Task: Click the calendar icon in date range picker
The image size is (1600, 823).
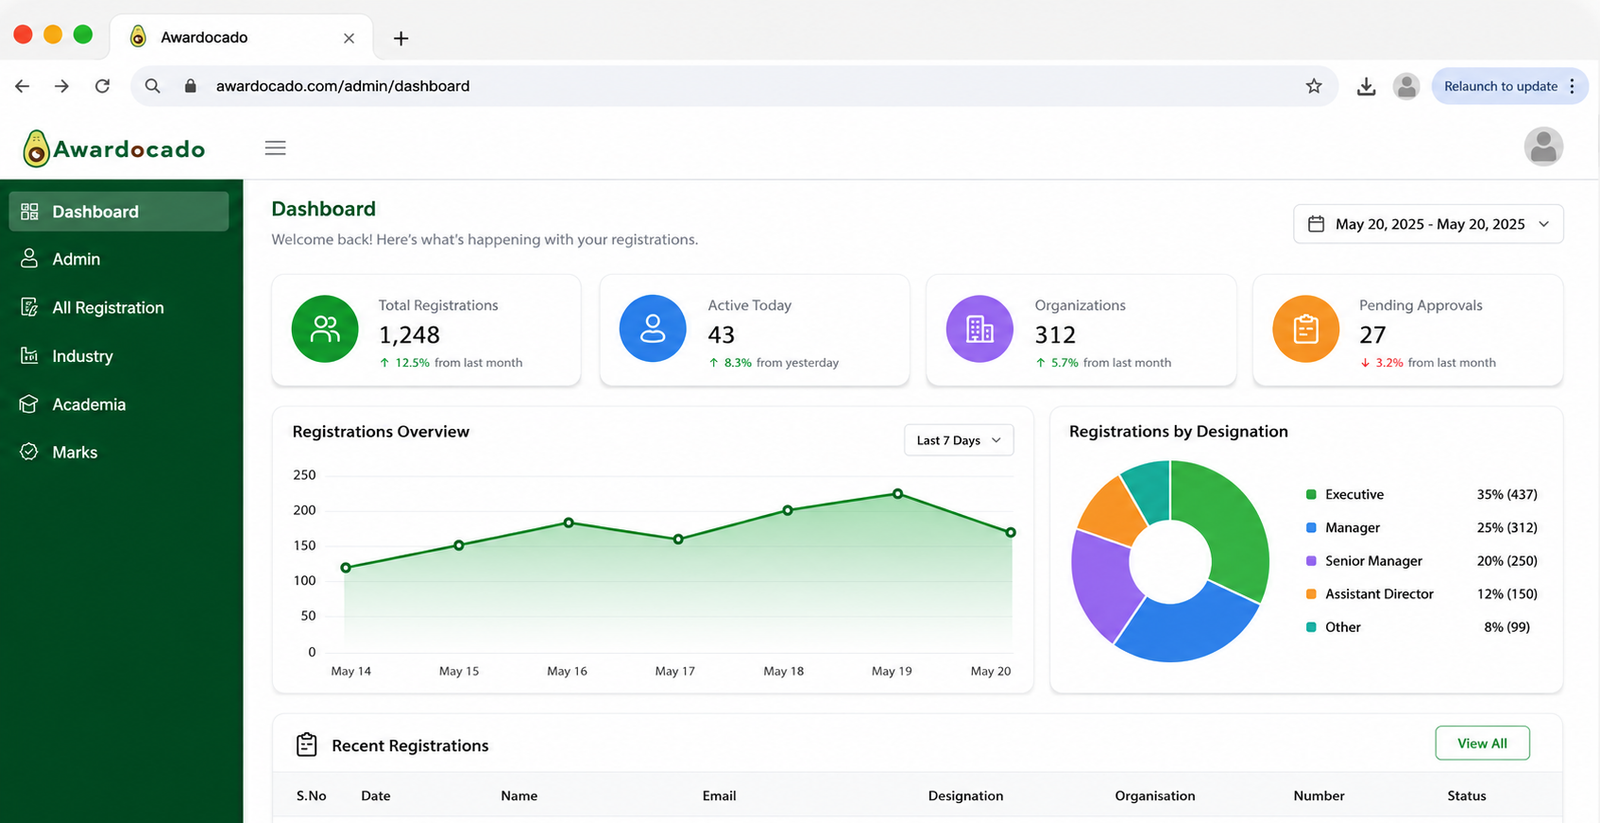Action: (1316, 224)
